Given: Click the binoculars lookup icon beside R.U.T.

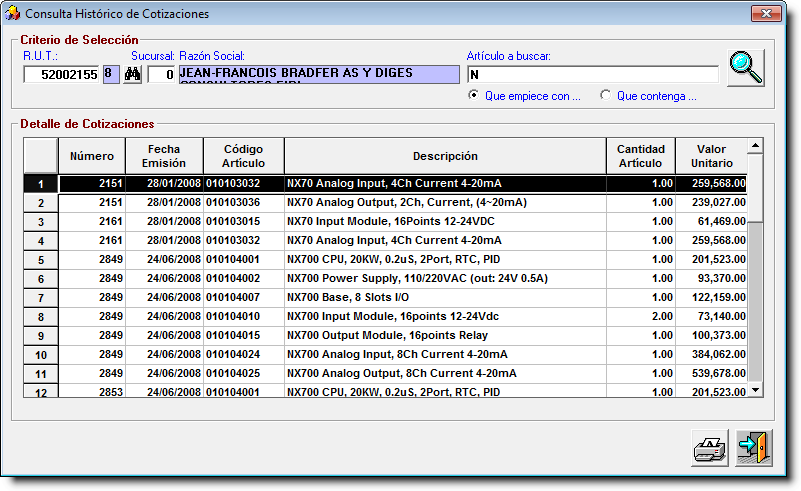Looking at the screenshot, I should pos(132,75).
